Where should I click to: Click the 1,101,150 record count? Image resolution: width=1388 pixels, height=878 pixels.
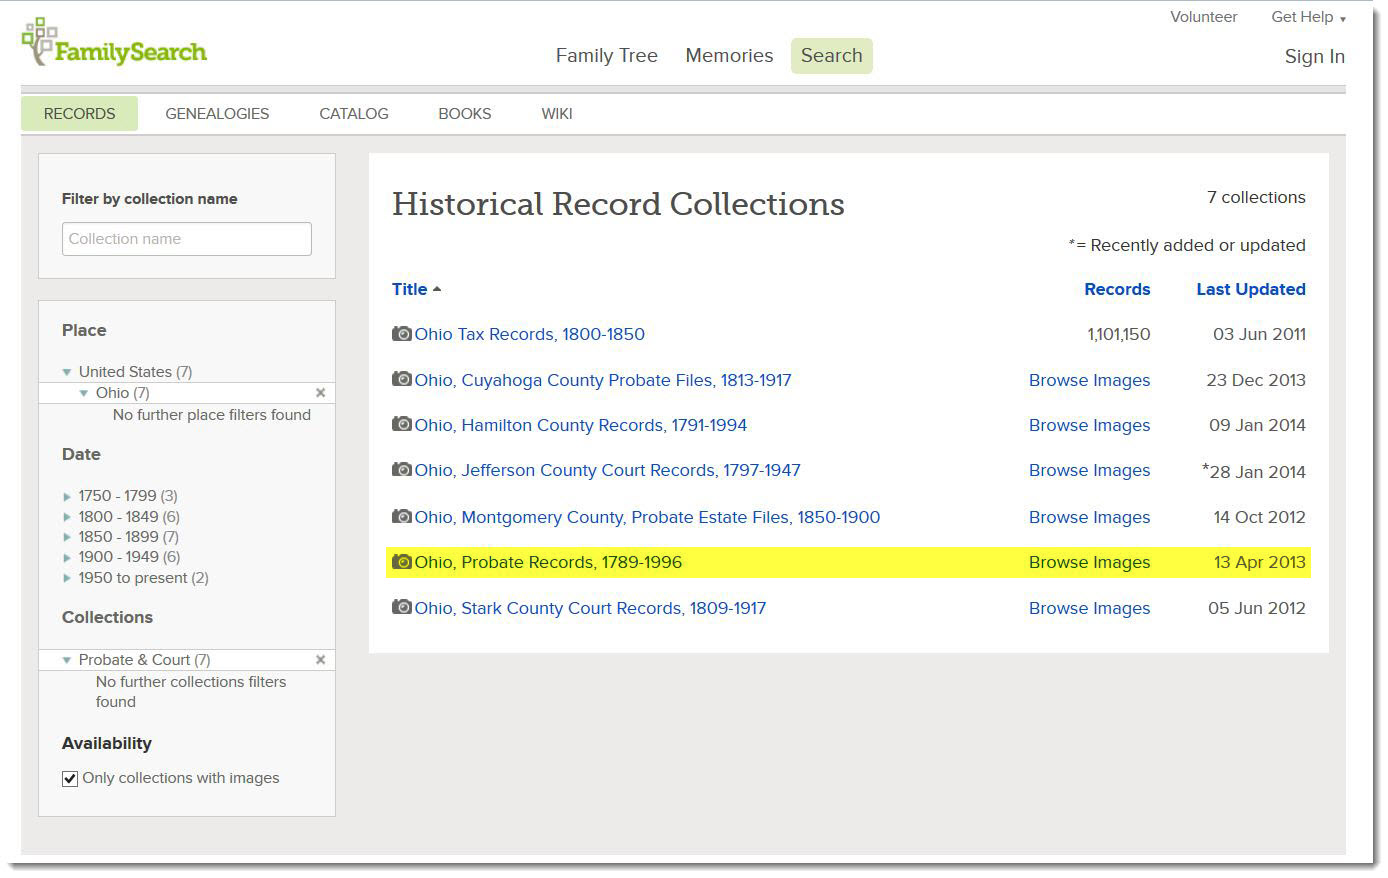point(1119,334)
